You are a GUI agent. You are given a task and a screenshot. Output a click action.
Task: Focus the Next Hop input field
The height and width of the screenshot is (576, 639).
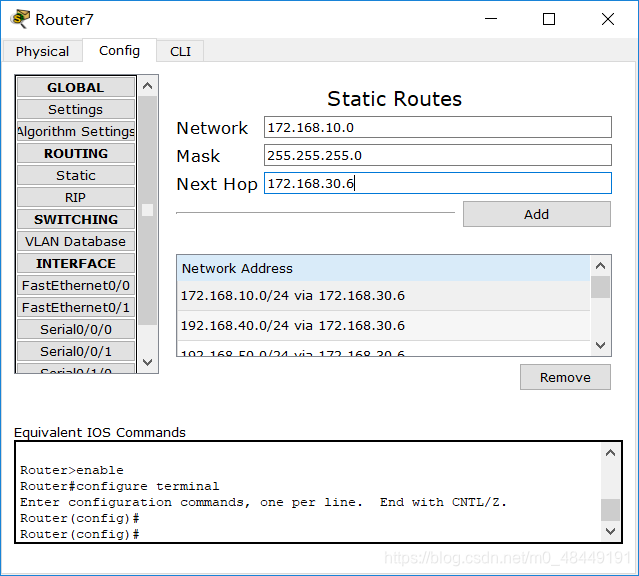[438, 183]
